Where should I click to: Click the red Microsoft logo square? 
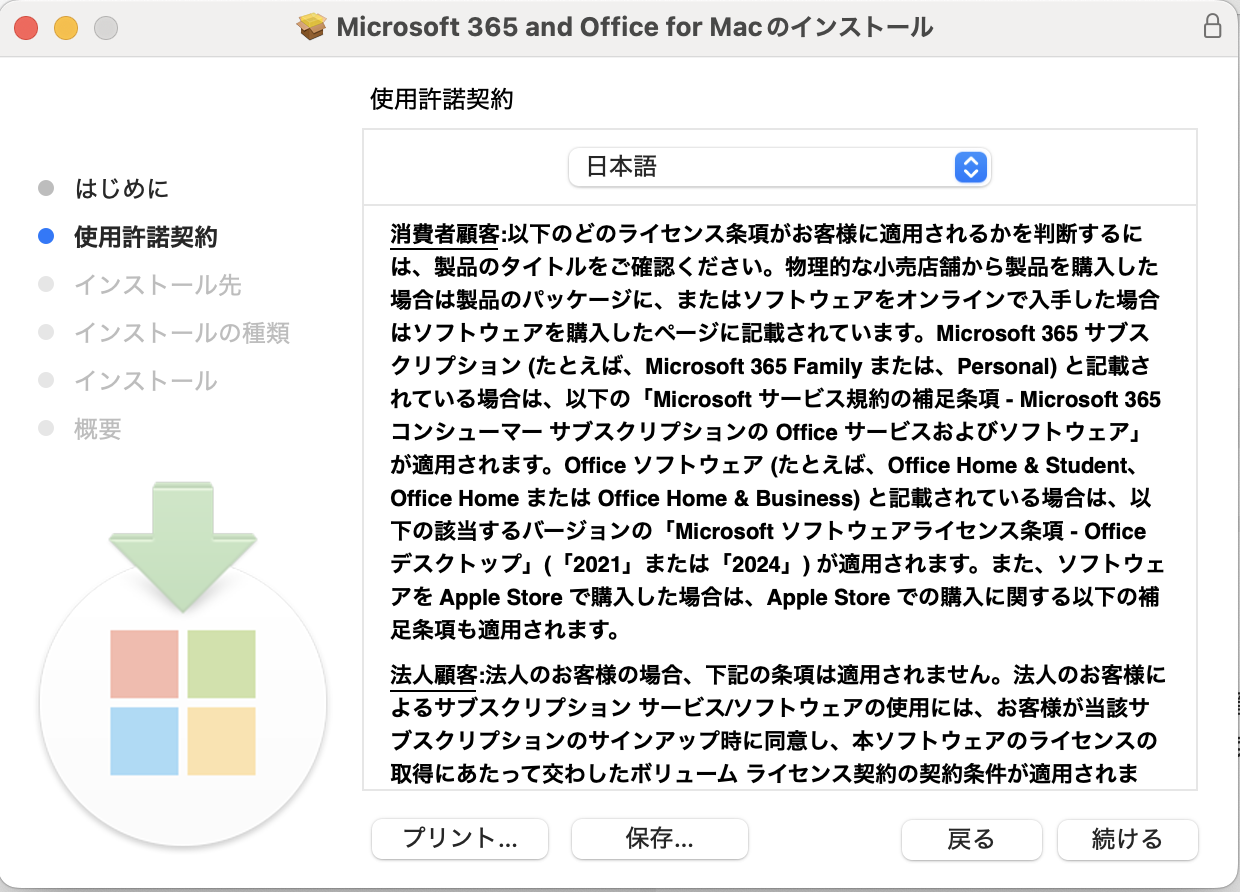[144, 663]
